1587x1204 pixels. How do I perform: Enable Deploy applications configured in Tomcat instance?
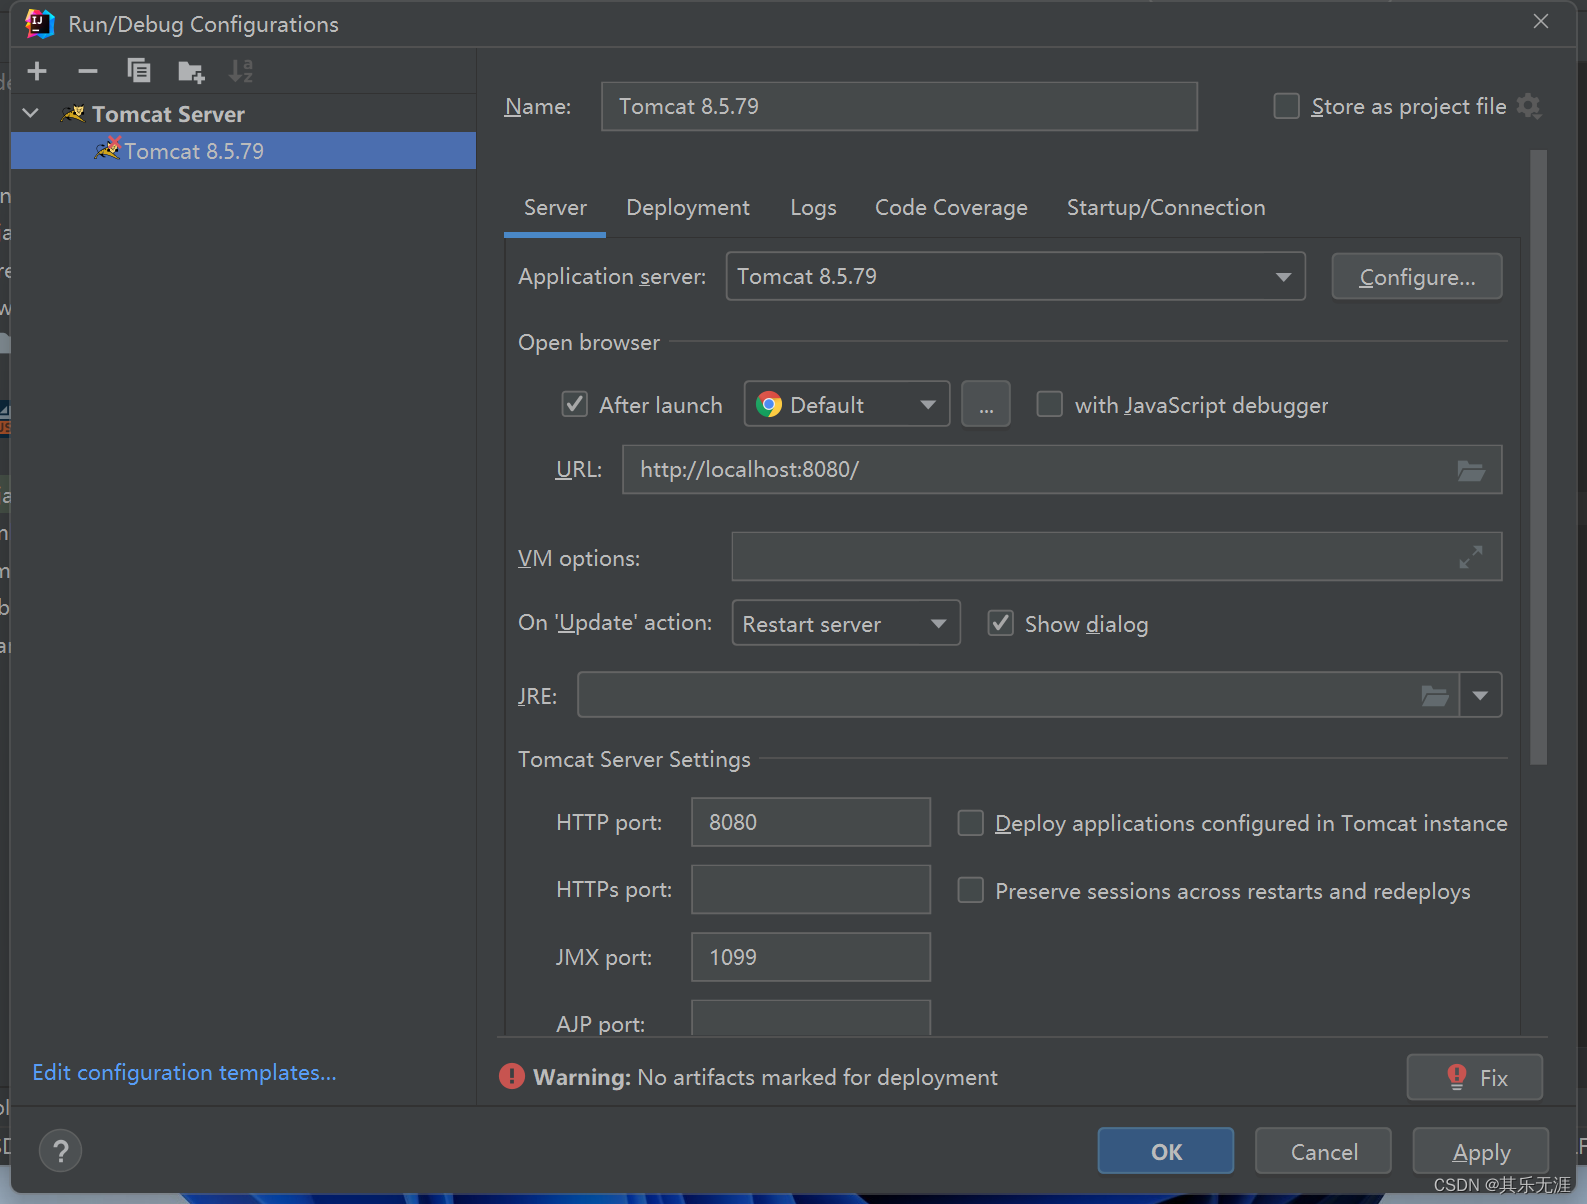pyautogui.click(x=970, y=823)
